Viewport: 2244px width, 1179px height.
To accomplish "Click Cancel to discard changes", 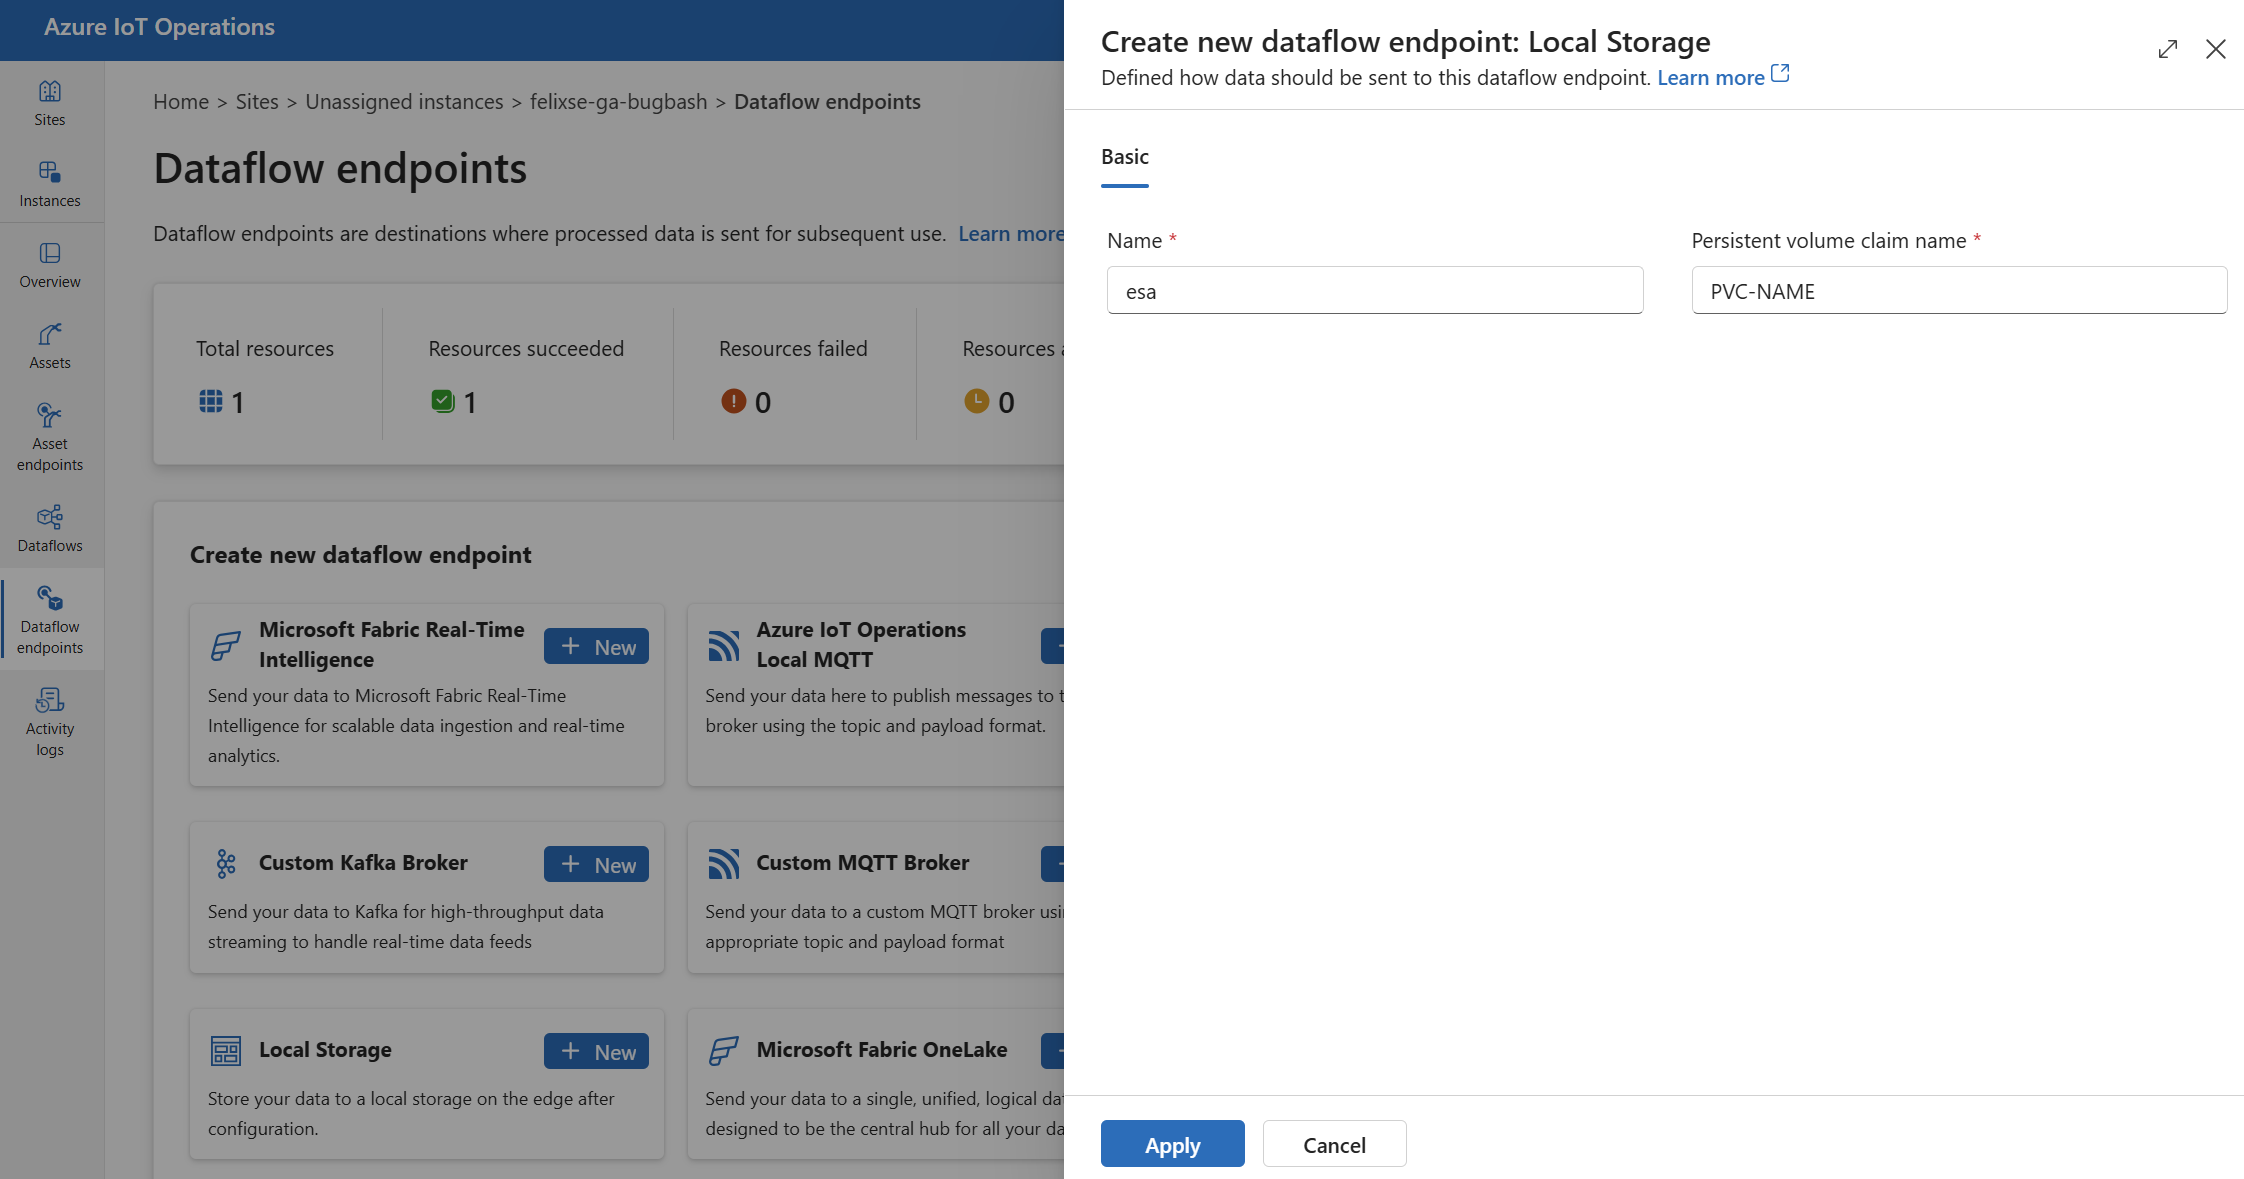I will (x=1333, y=1143).
